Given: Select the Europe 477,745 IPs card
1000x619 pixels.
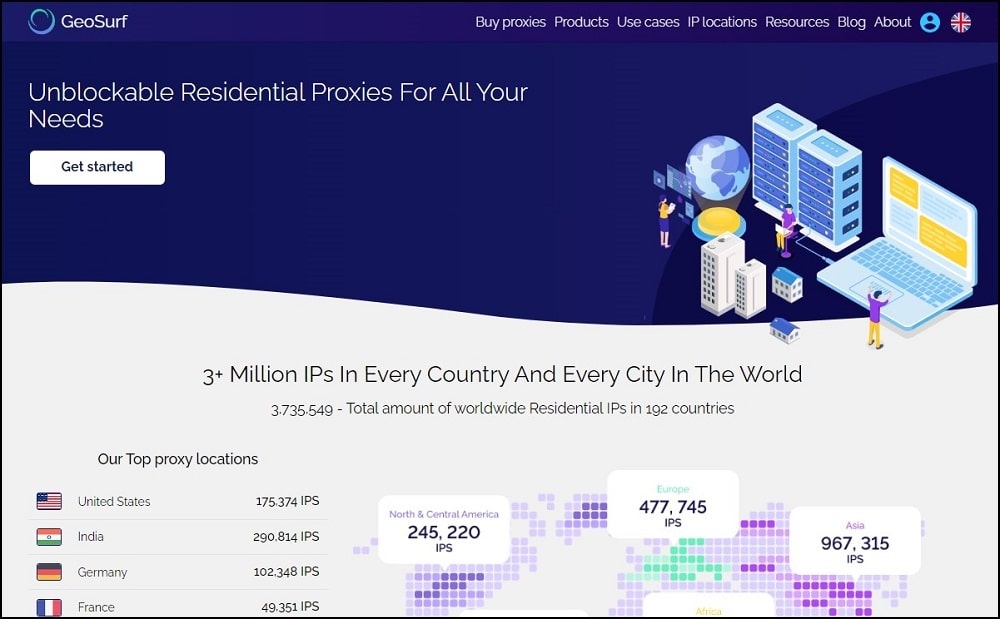Looking at the screenshot, I should point(673,505).
